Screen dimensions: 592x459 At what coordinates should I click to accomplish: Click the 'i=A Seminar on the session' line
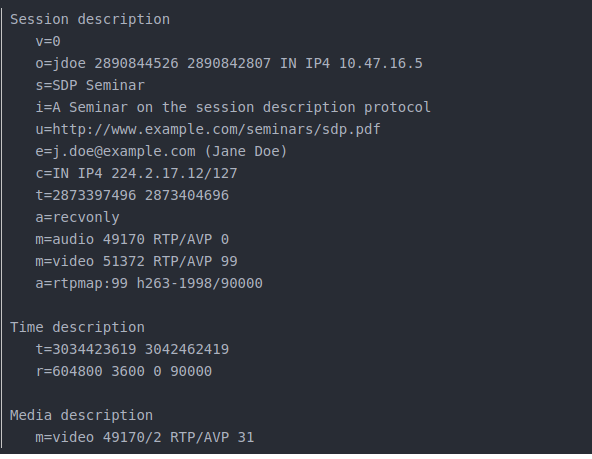pos(233,108)
